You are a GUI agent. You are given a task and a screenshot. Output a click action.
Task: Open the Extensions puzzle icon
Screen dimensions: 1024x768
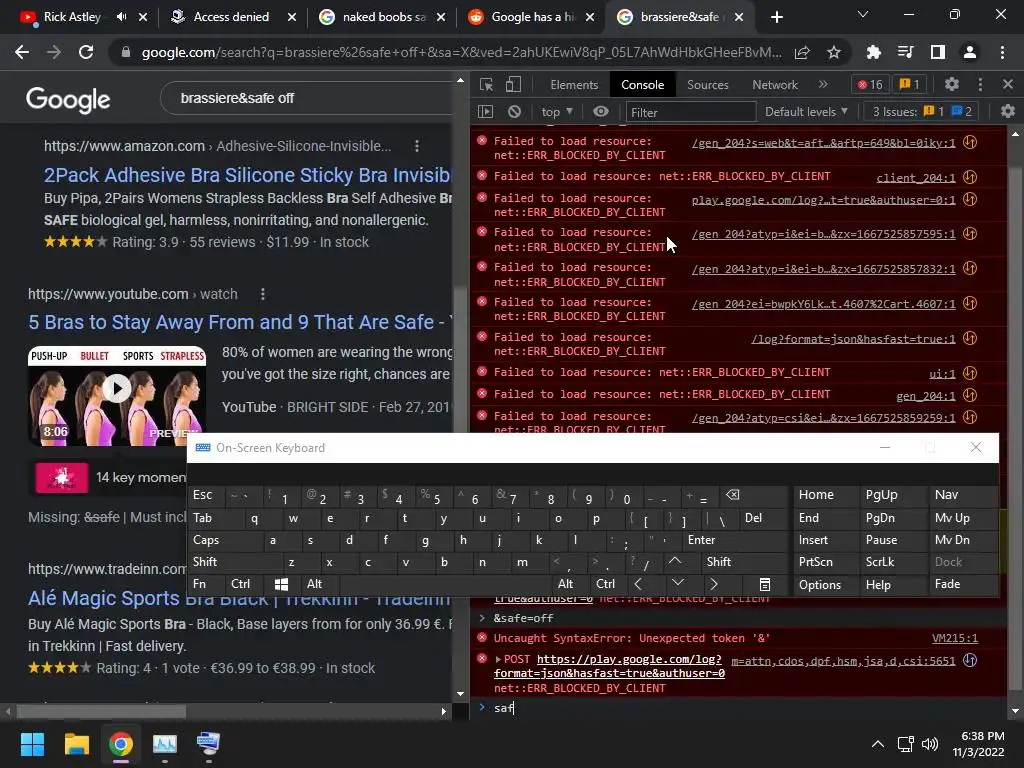[x=873, y=52]
